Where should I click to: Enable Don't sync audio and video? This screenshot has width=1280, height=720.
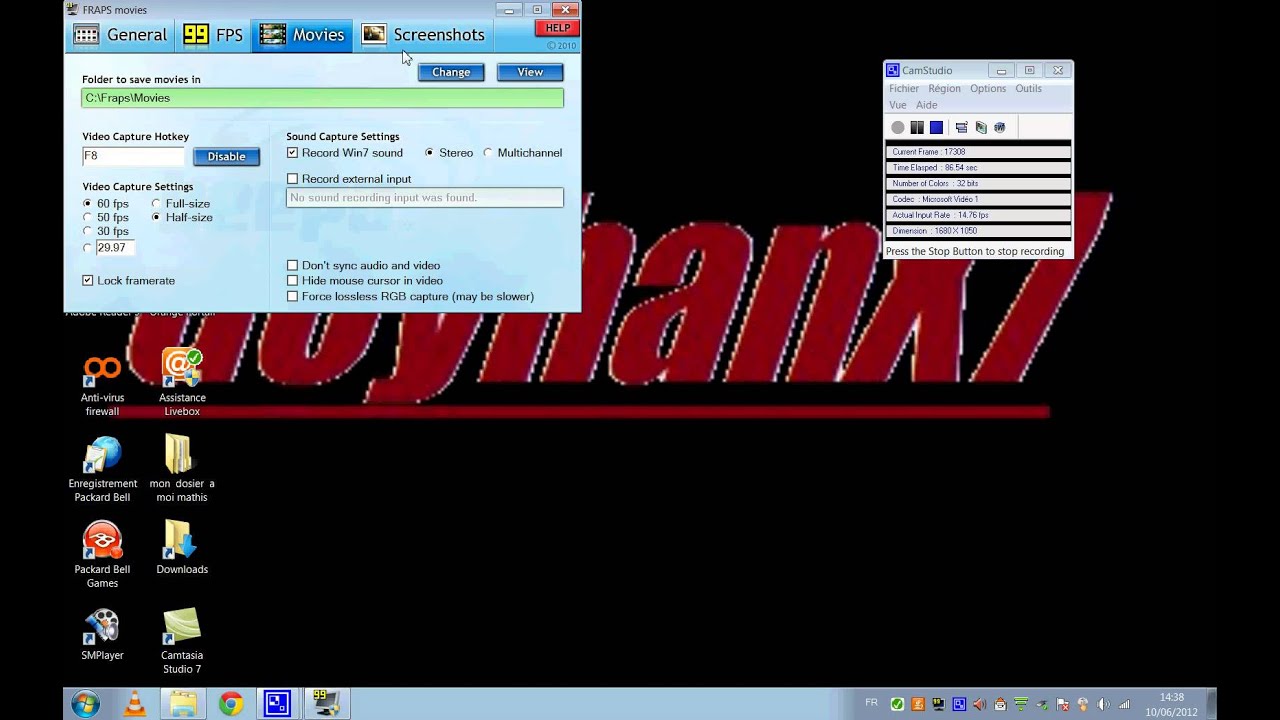(292, 266)
